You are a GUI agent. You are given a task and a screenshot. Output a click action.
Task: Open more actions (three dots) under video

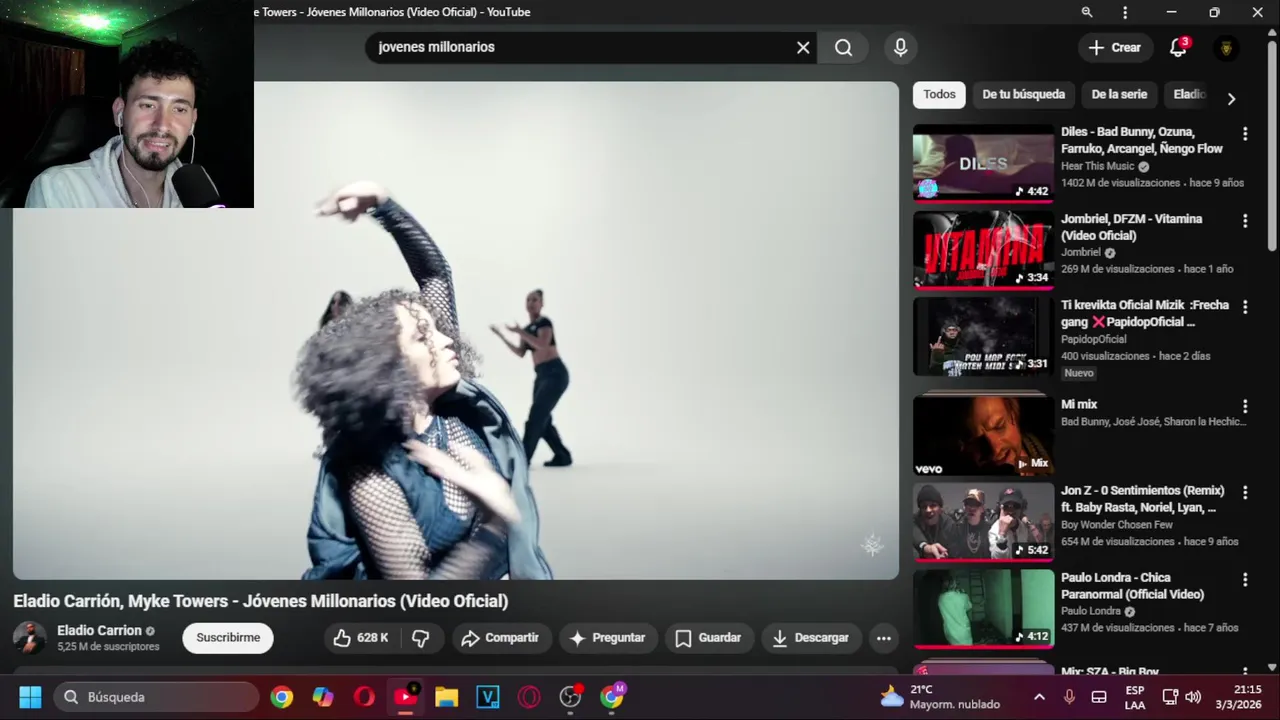click(883, 638)
